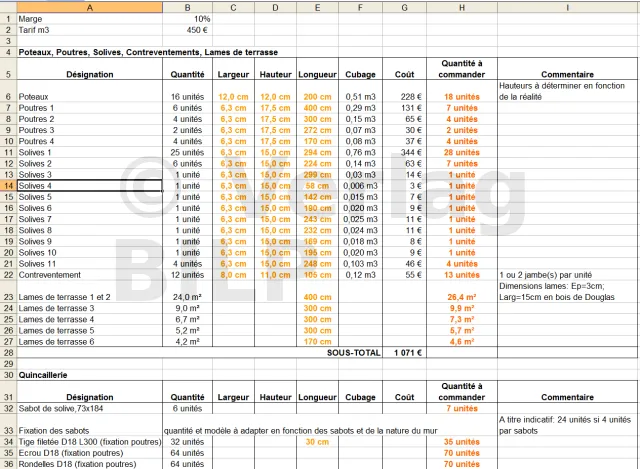Click the select-all corner of the grid

pyautogui.click(x=7, y=6)
